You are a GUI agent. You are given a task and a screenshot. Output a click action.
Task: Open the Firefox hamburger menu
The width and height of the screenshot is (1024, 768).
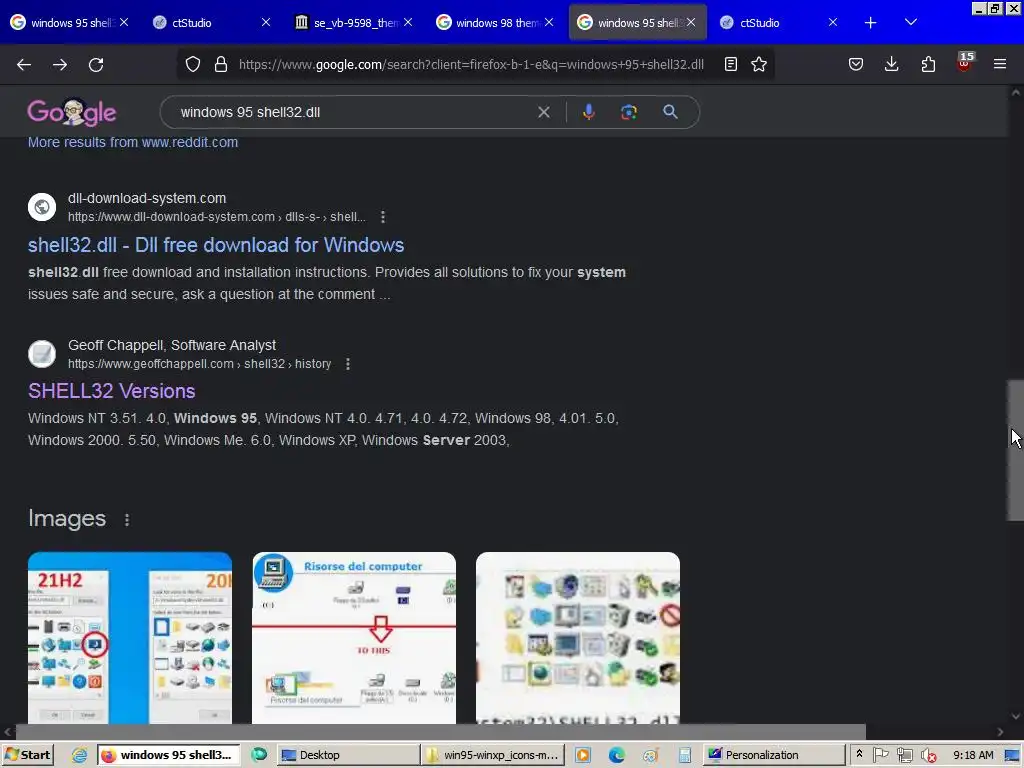1000,64
